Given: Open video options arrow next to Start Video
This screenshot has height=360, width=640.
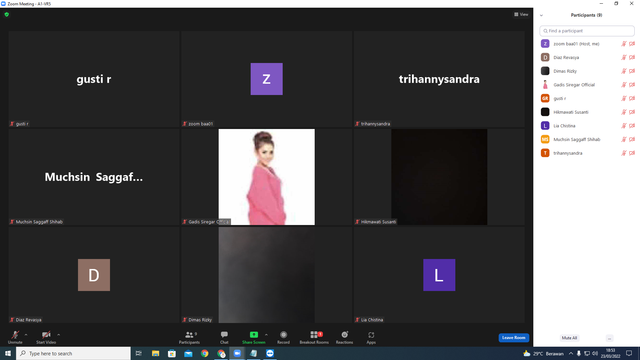Looking at the screenshot, I should point(59,335).
